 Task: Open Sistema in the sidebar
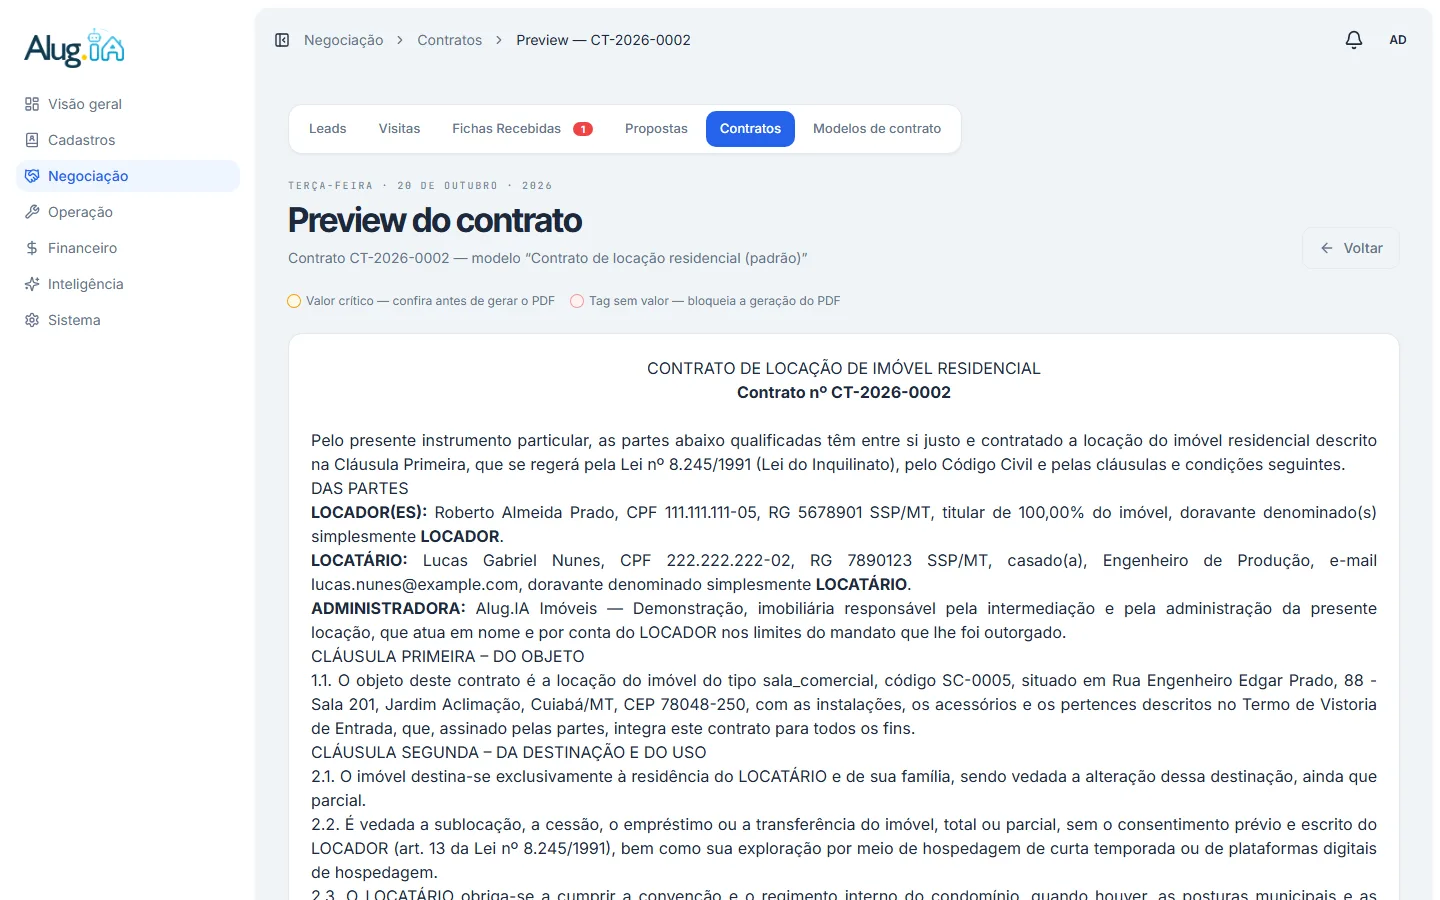pyautogui.click(x=128, y=320)
